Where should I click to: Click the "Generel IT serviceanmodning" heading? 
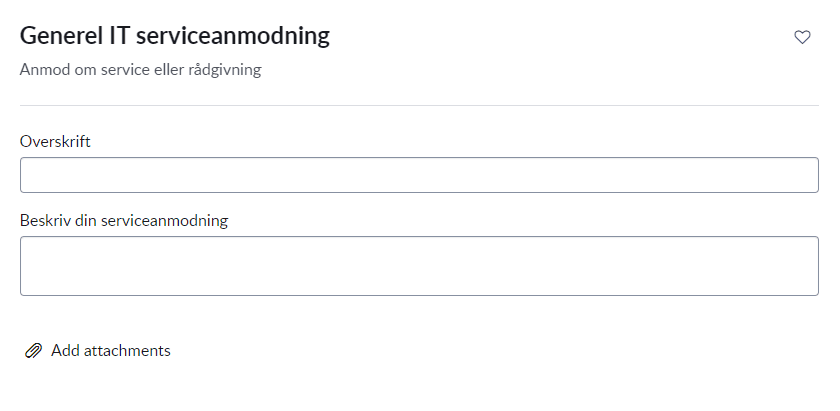point(175,37)
